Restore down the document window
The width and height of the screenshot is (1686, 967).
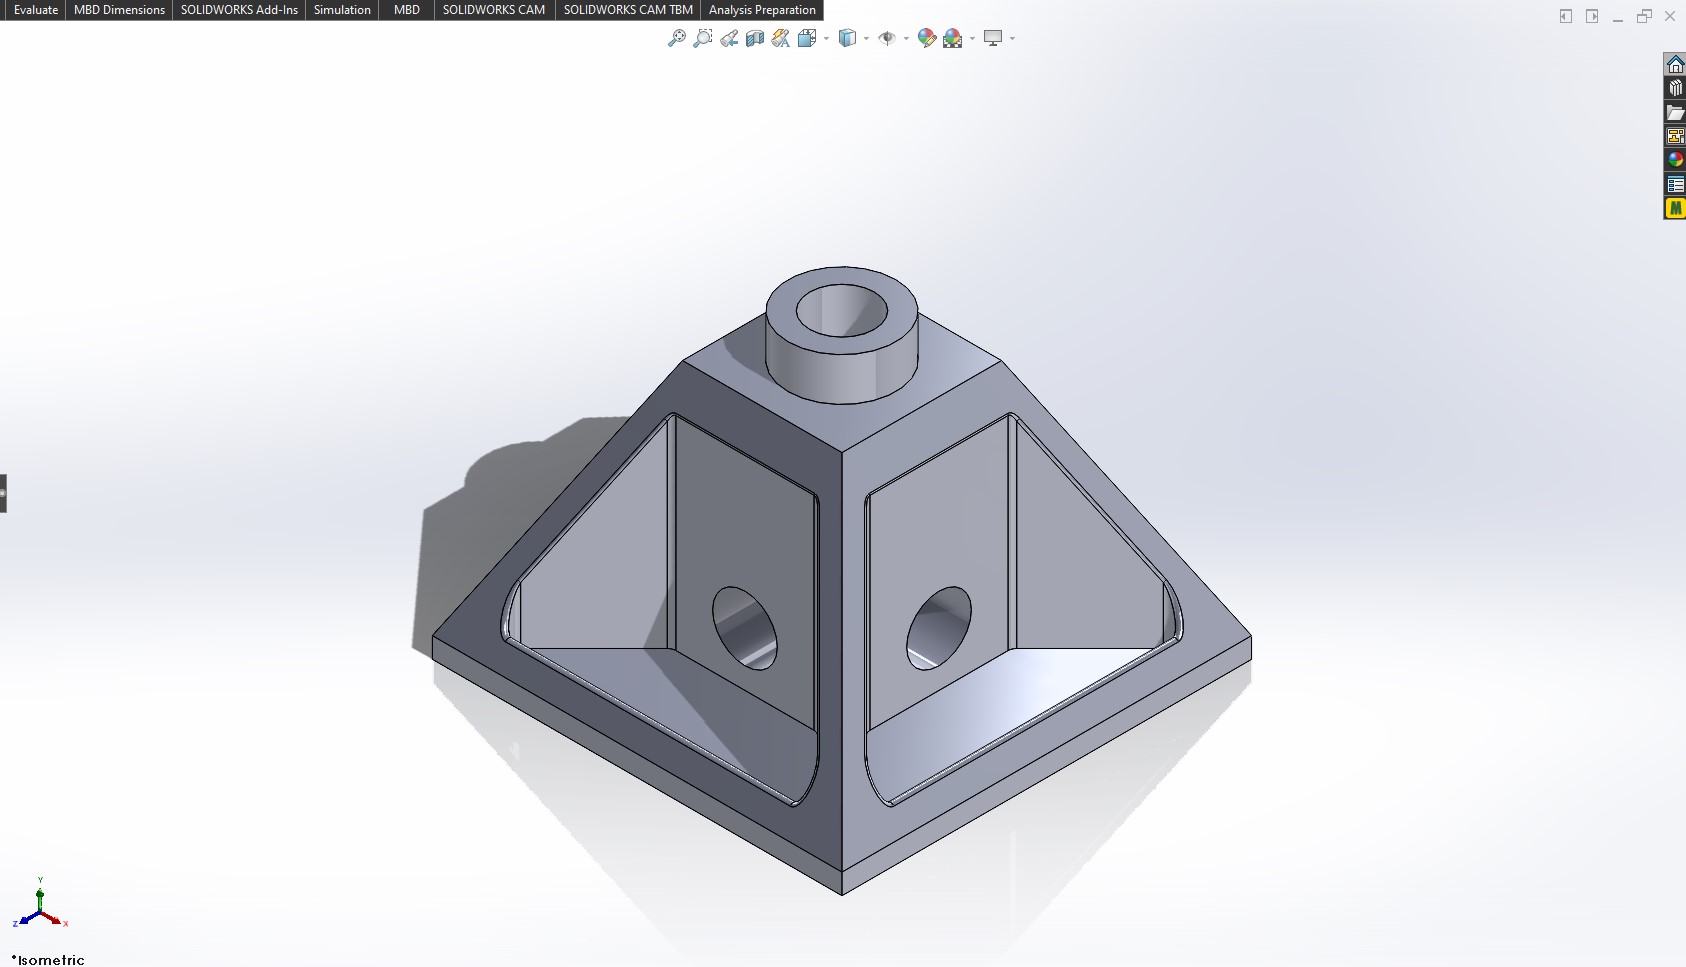pyautogui.click(x=1644, y=16)
